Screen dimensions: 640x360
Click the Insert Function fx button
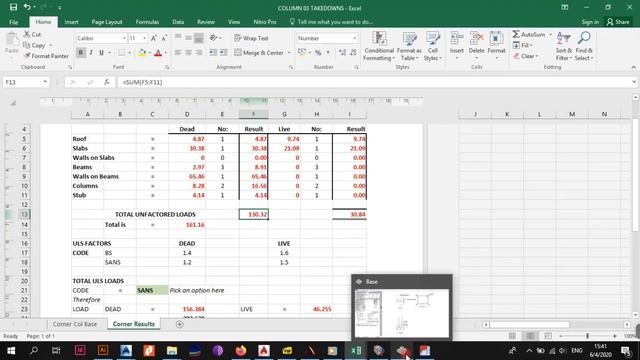pyautogui.click(x=107, y=82)
